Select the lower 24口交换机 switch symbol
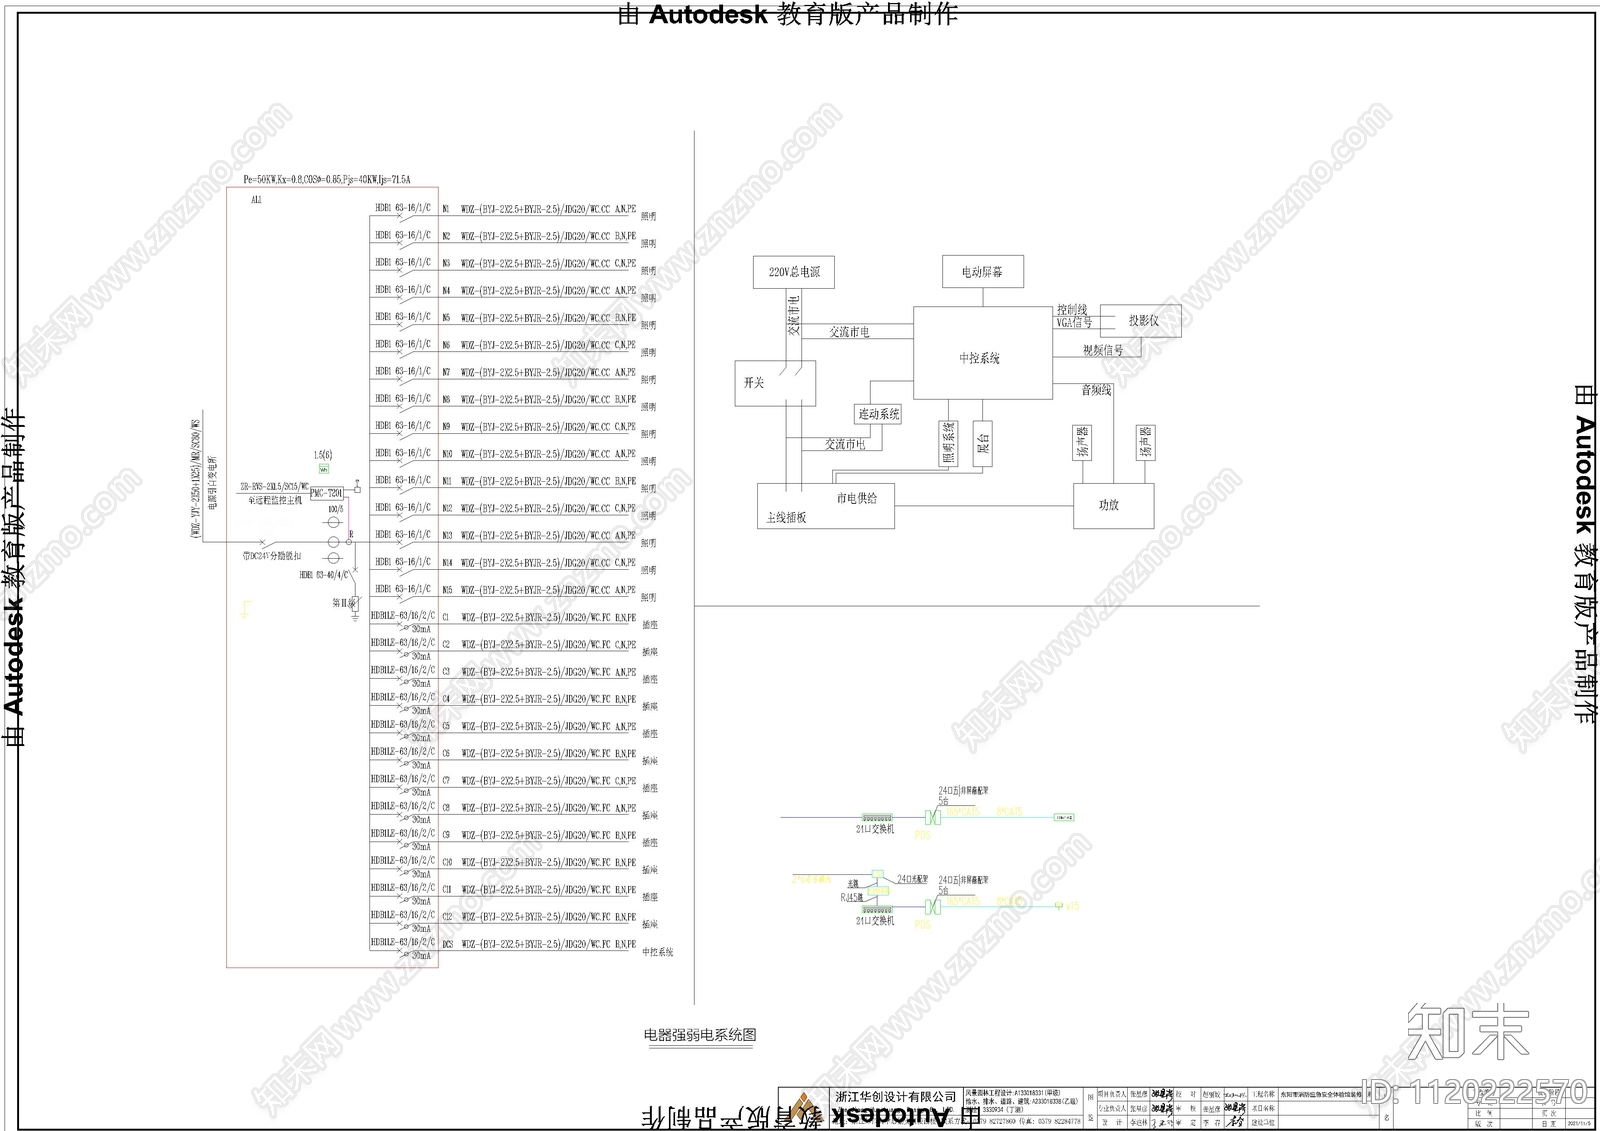 click(x=875, y=910)
